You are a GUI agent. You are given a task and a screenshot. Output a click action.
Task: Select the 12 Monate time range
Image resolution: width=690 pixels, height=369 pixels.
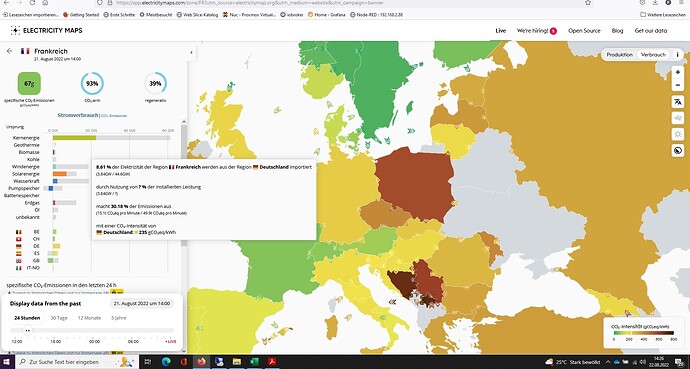click(89, 318)
